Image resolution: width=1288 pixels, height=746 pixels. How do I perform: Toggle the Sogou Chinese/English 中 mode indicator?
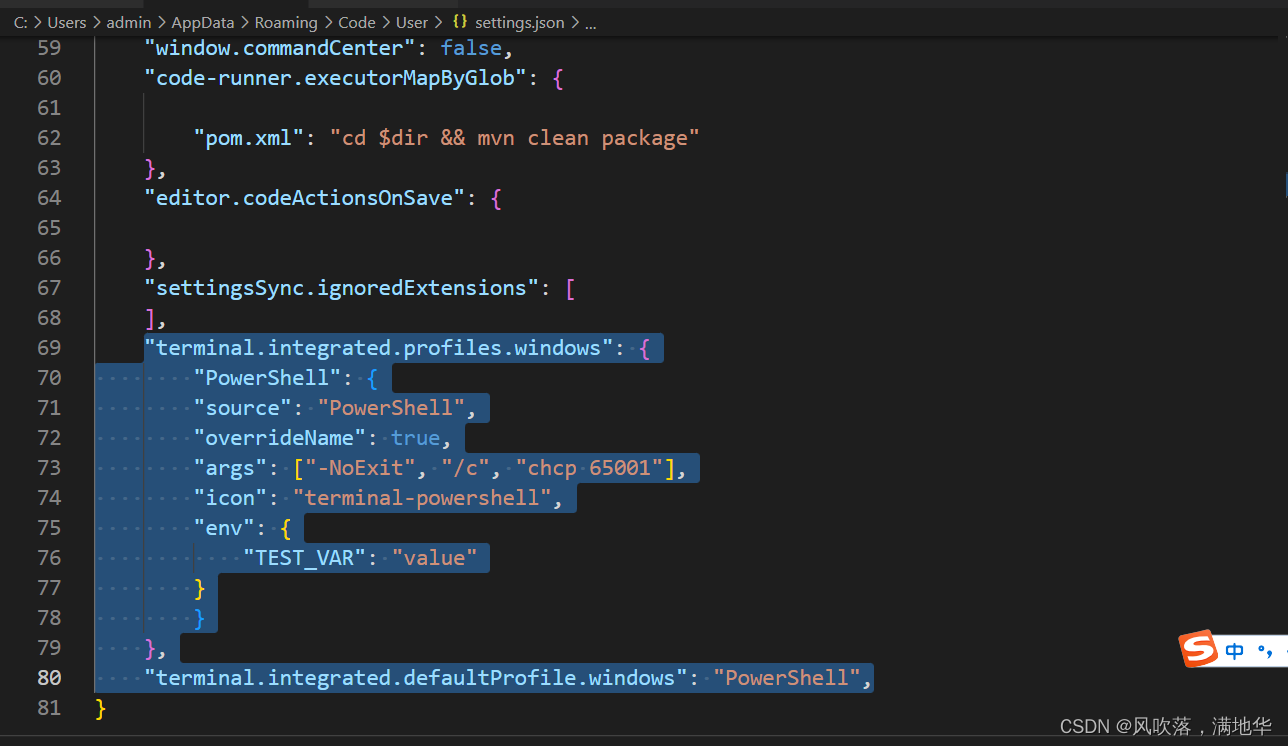click(x=1236, y=651)
